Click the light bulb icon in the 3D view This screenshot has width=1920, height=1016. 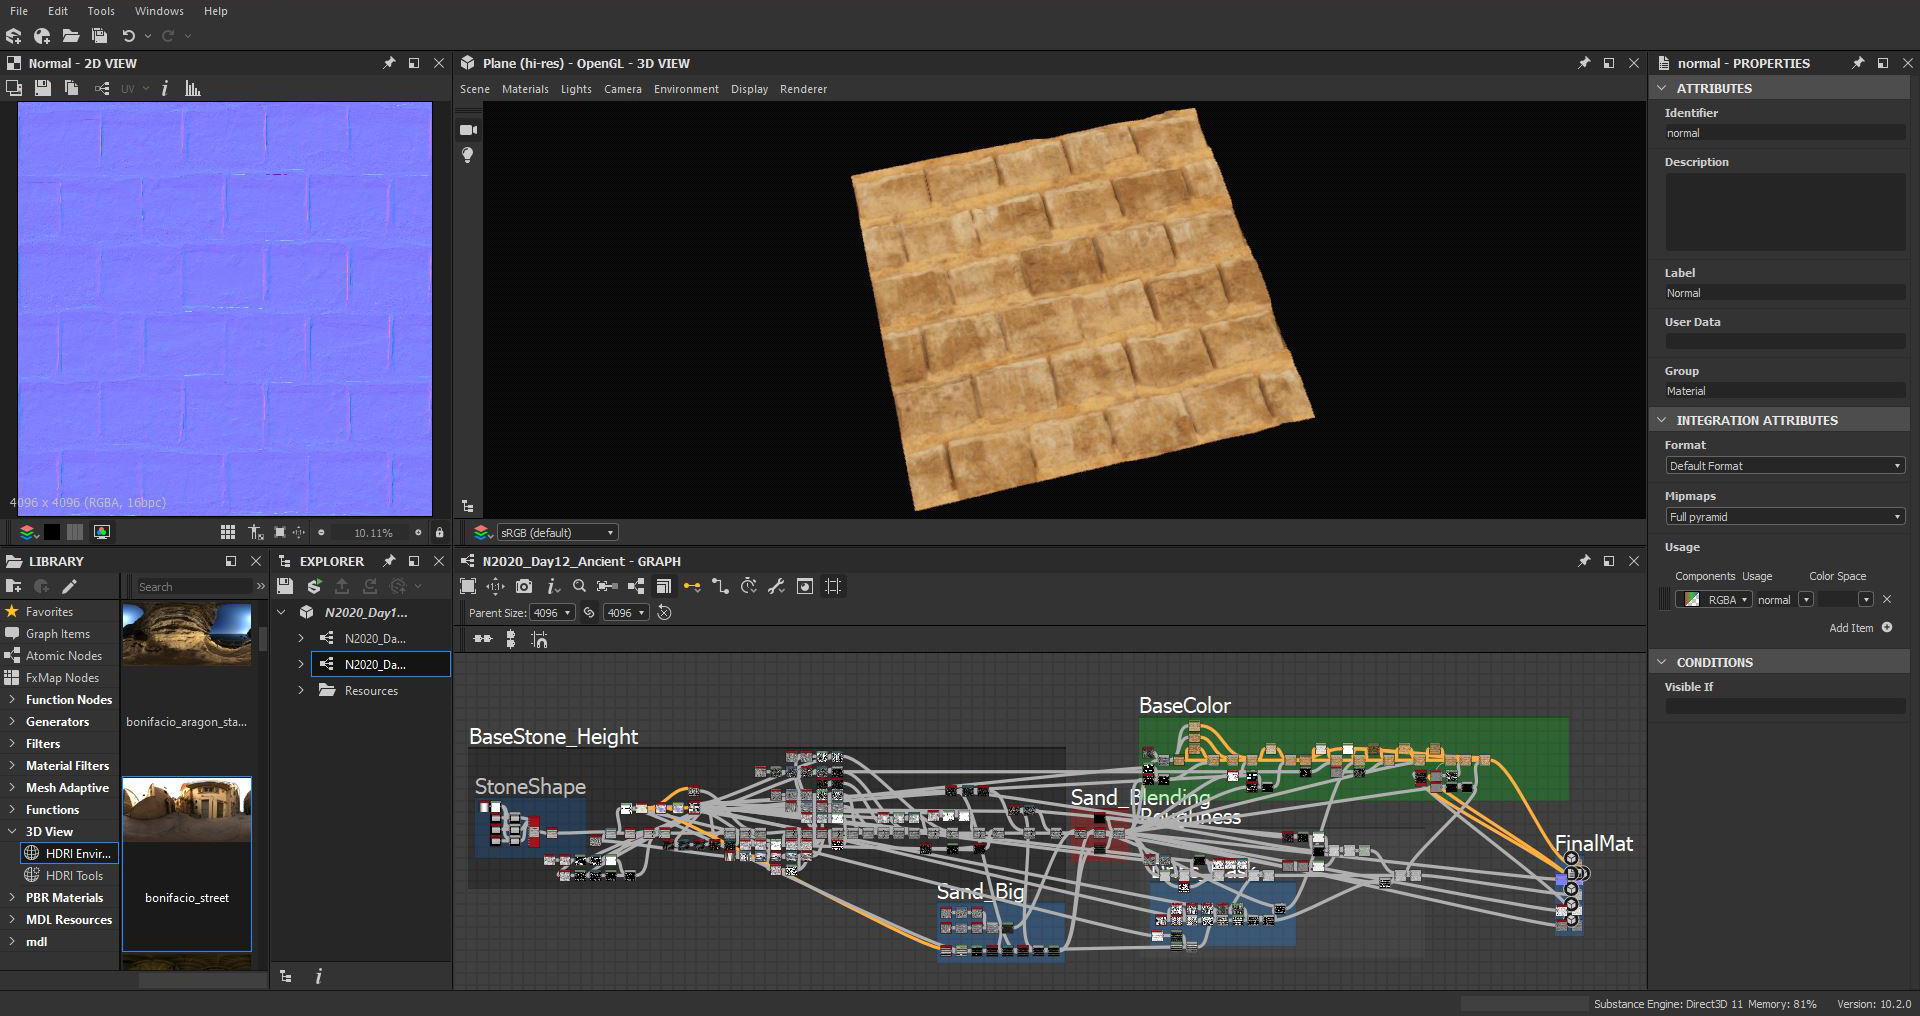click(467, 155)
